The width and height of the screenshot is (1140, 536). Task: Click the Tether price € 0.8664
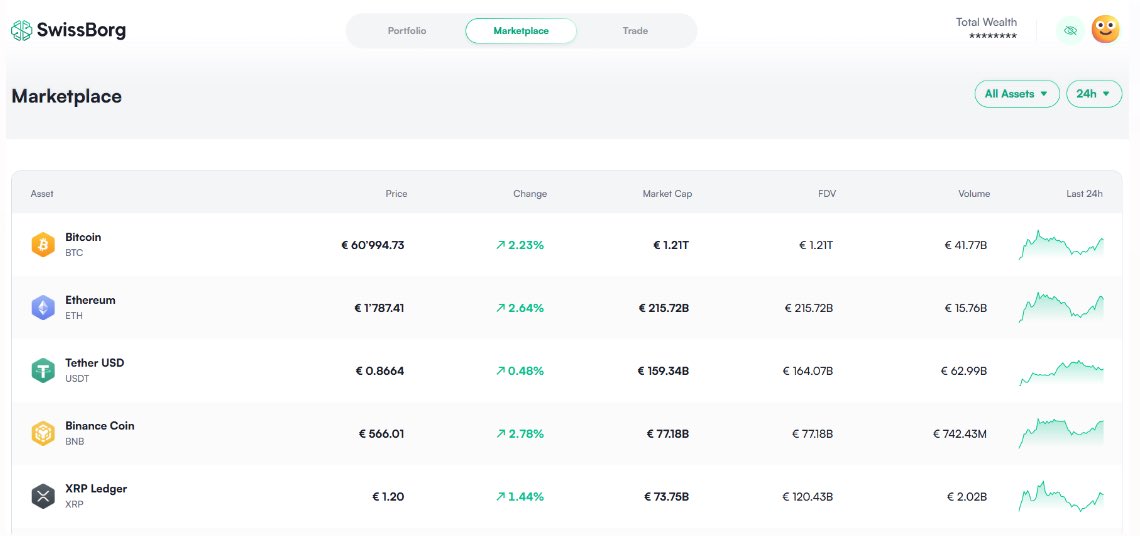click(x=380, y=371)
